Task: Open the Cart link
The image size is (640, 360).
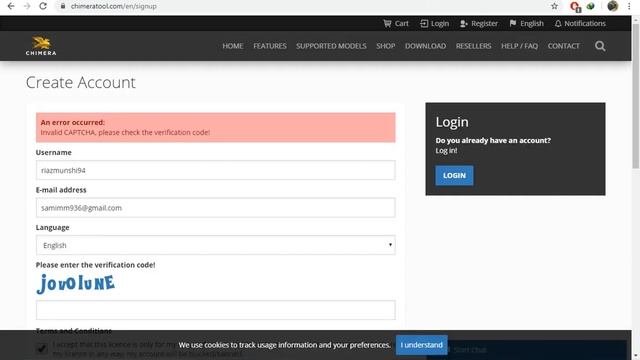Action: (x=402, y=24)
